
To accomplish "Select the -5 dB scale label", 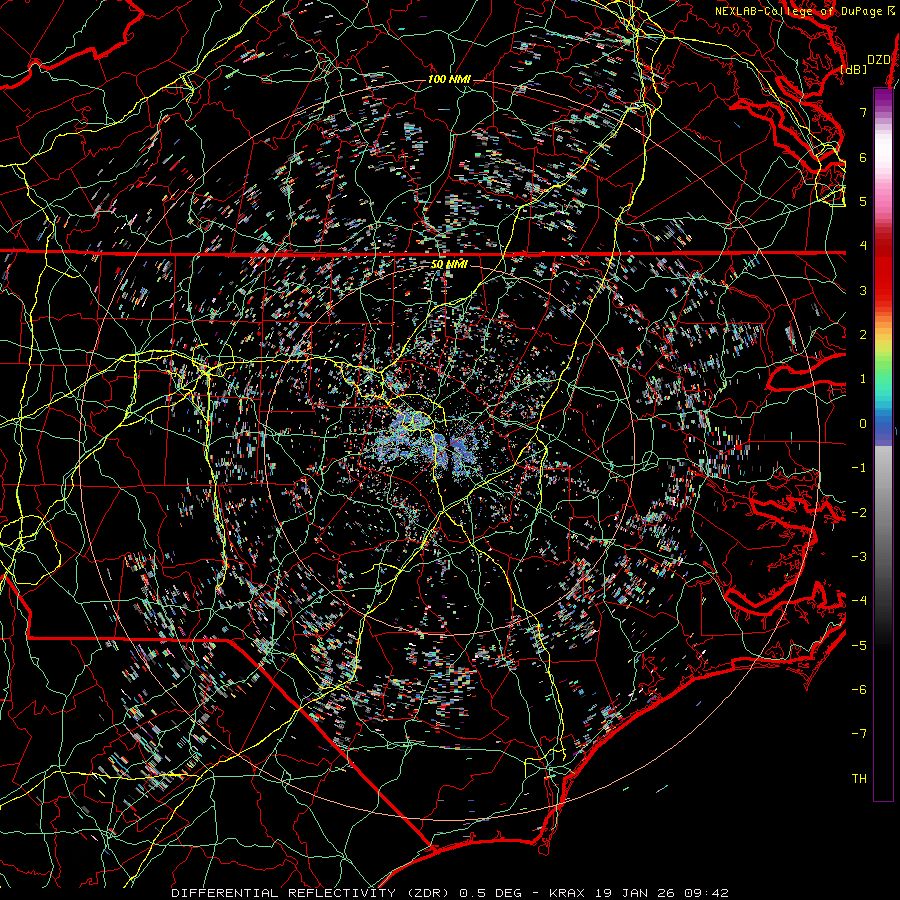I will coord(859,646).
